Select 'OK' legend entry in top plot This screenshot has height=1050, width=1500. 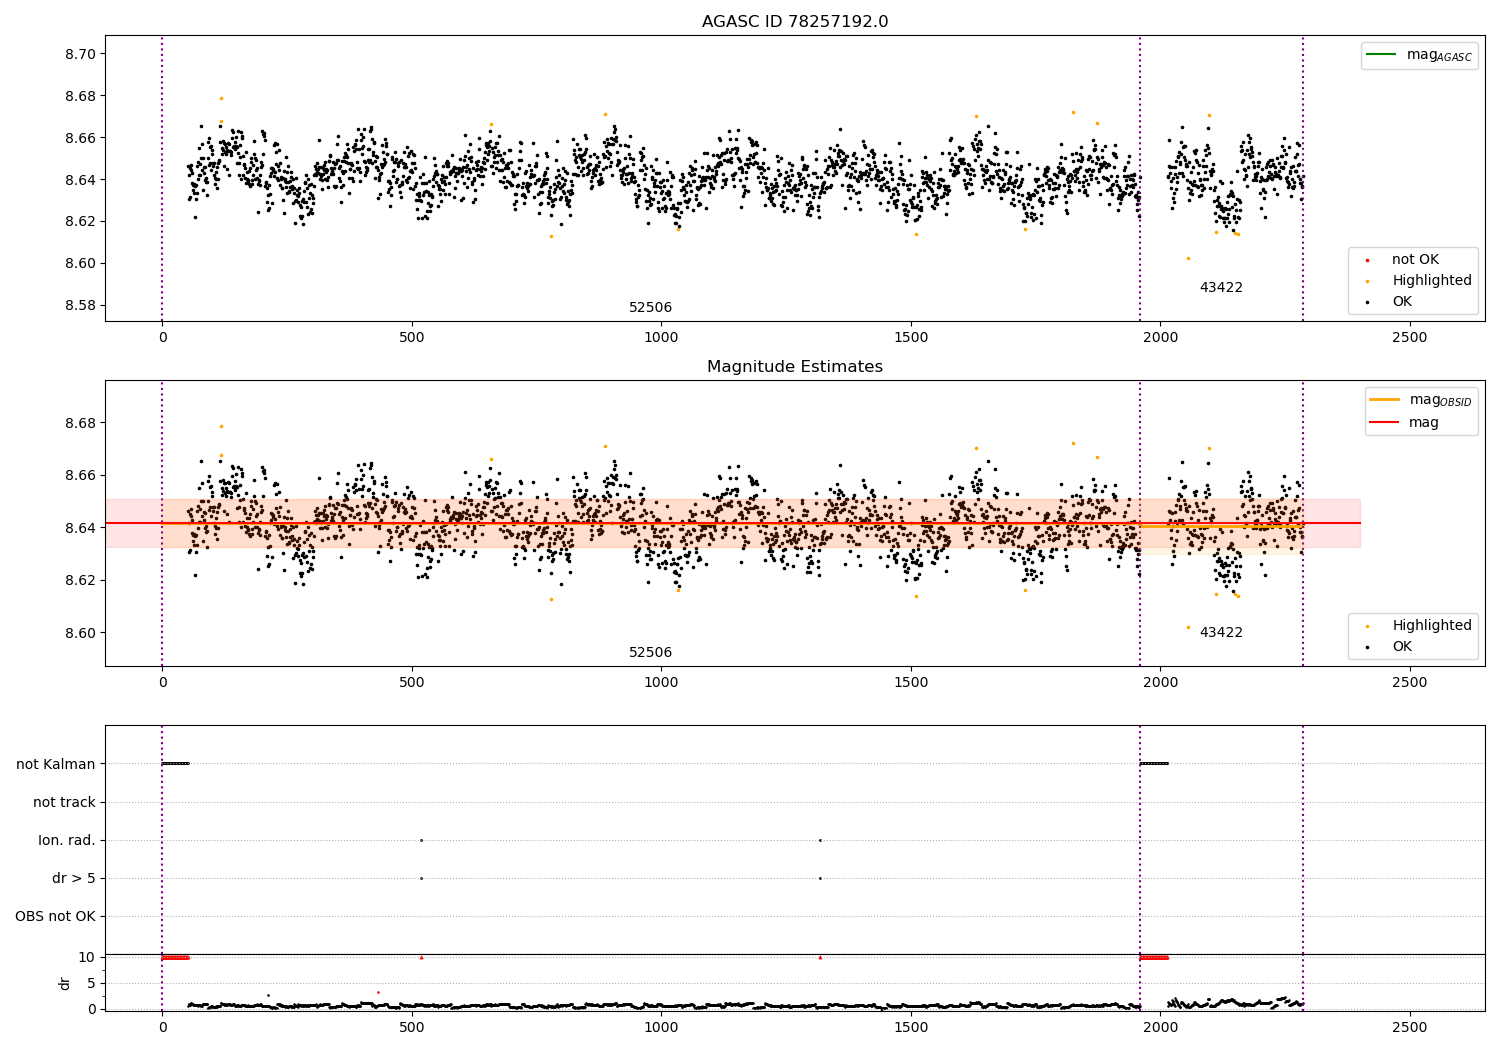point(1402,302)
